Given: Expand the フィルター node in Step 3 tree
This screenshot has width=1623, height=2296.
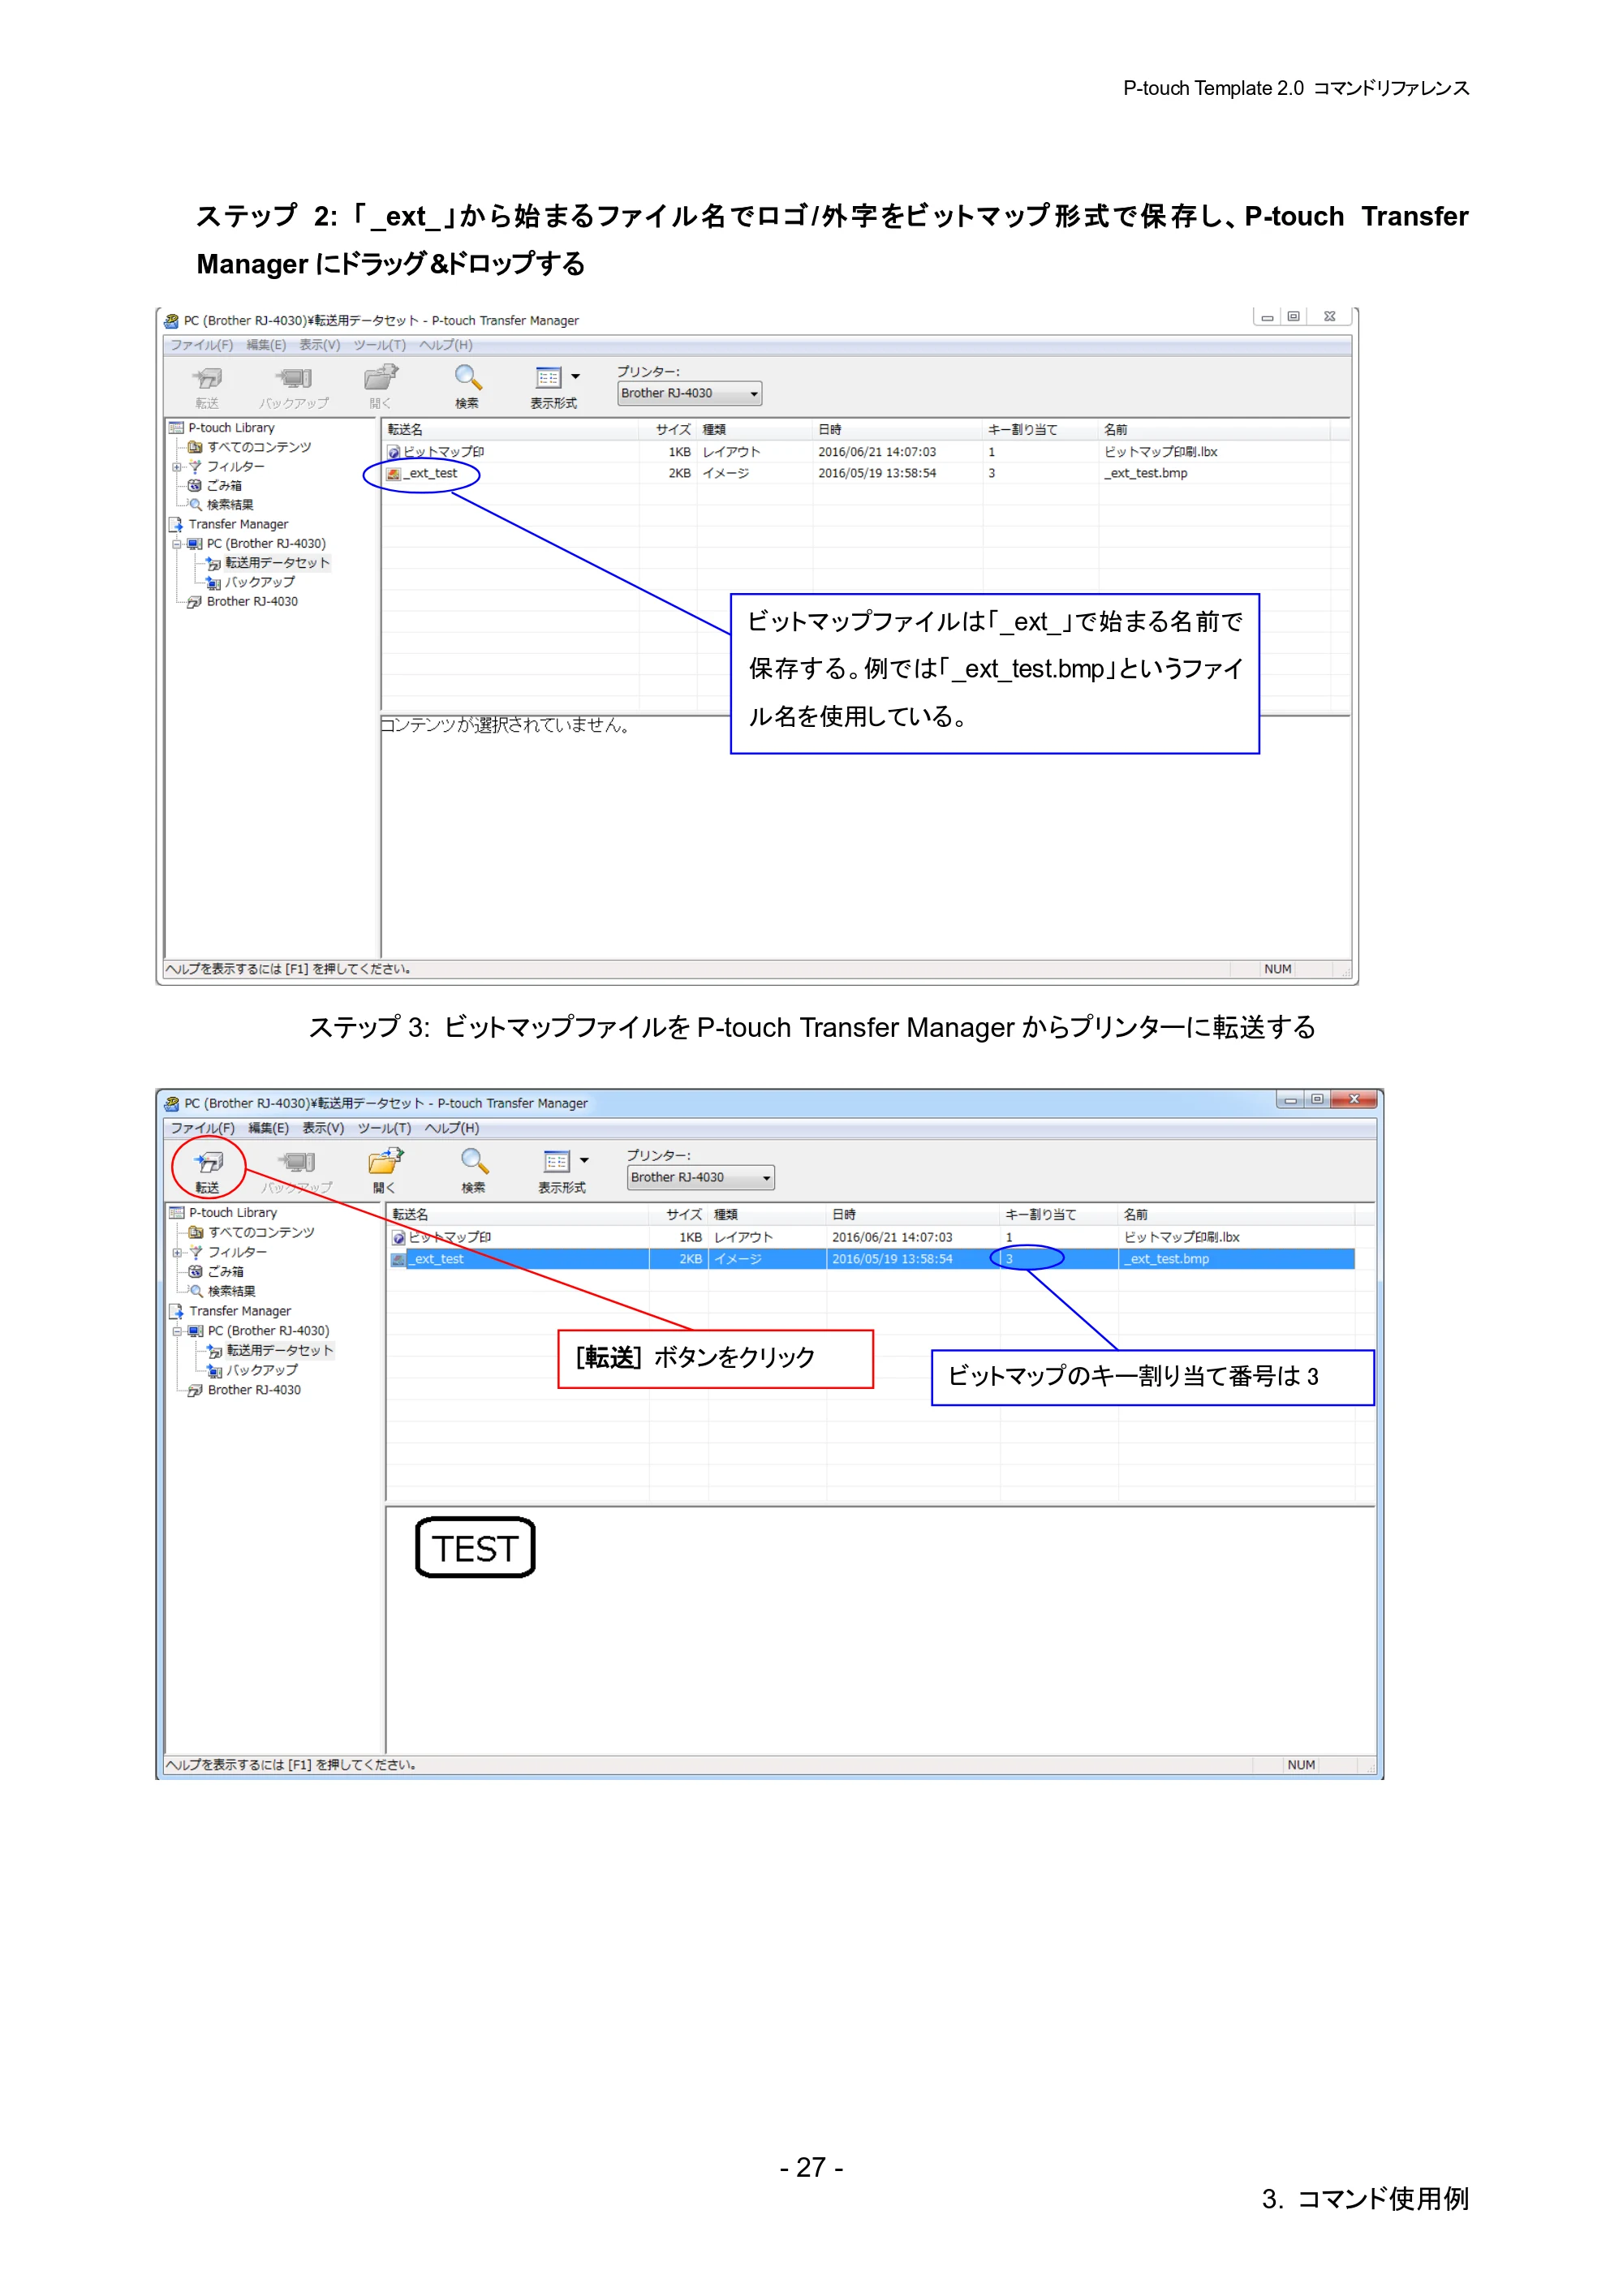Looking at the screenshot, I should 177,1253.
